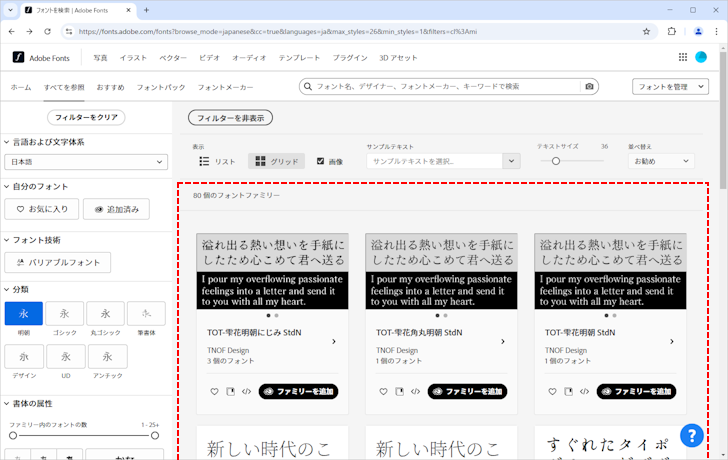The image size is (728, 460).
Task: Go back in browser history
Action: coord(12,32)
